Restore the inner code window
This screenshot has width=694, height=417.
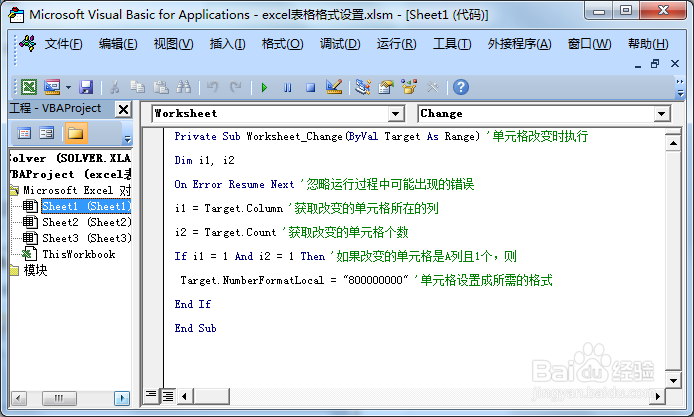(655, 64)
